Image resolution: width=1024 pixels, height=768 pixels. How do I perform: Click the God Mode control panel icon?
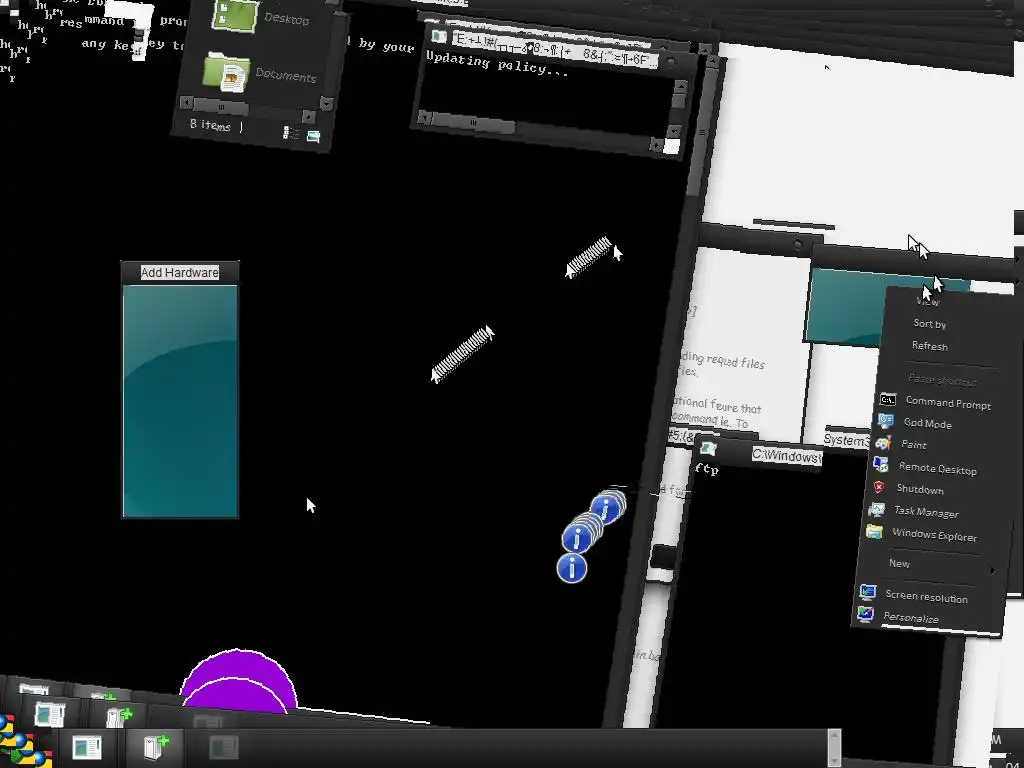(x=886, y=421)
